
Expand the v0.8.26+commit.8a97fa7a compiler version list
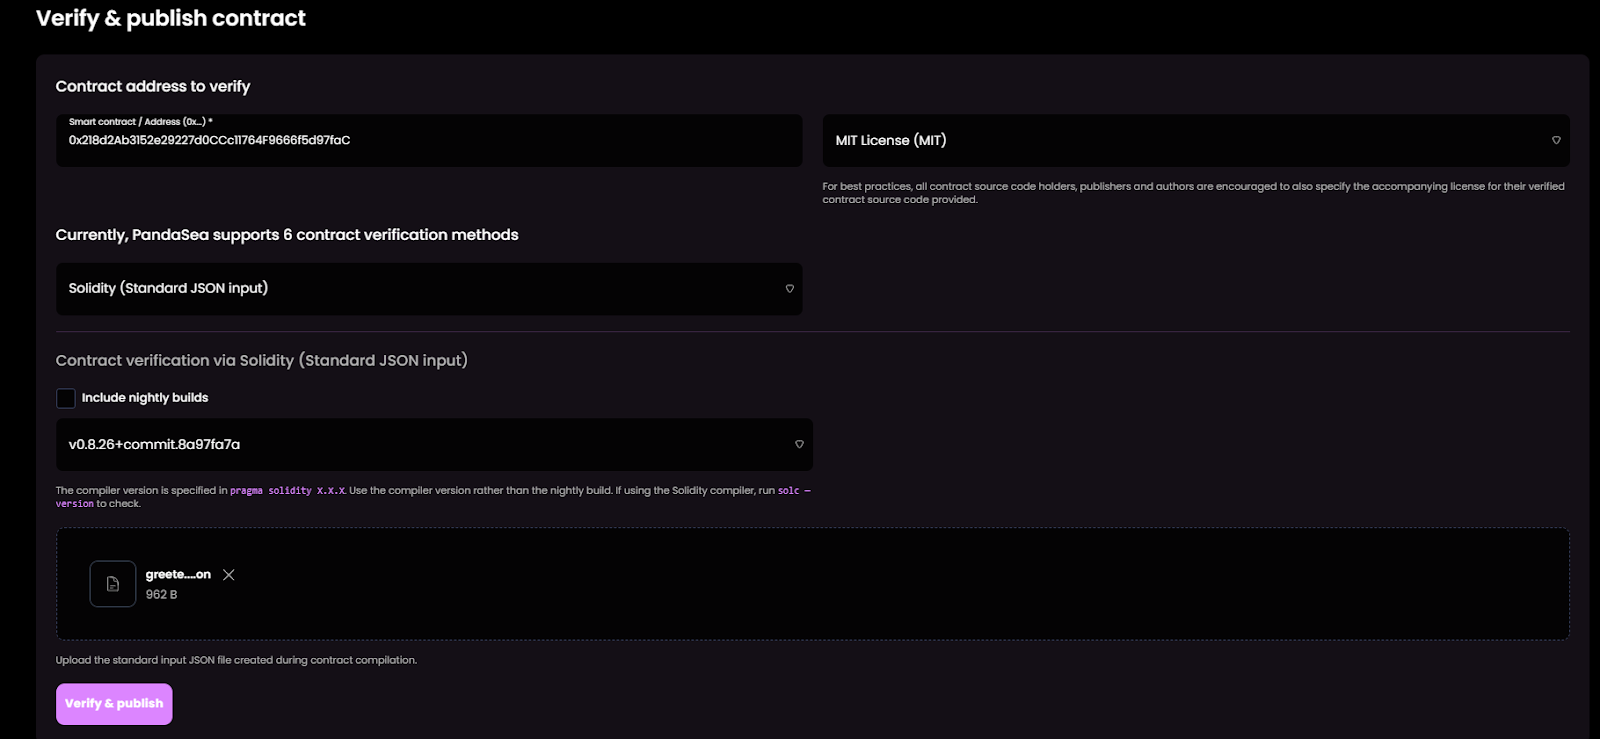pos(434,444)
